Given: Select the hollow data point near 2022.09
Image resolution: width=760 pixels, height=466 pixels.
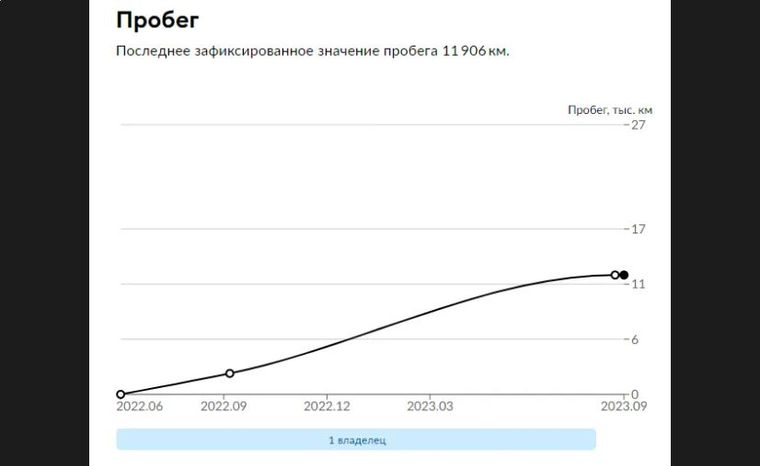Looking at the screenshot, I should 230,373.
